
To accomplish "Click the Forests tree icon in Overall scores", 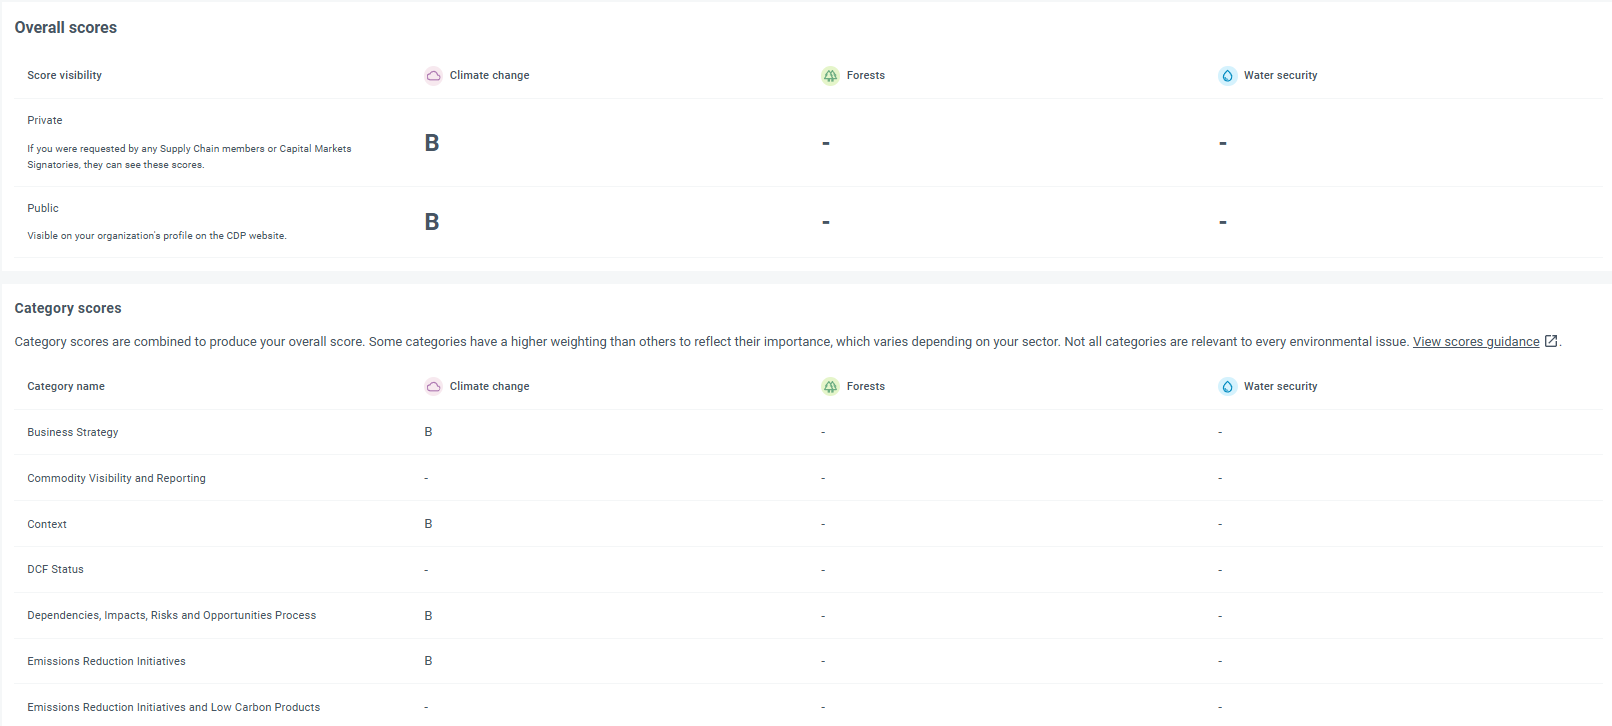I will 830,76.
